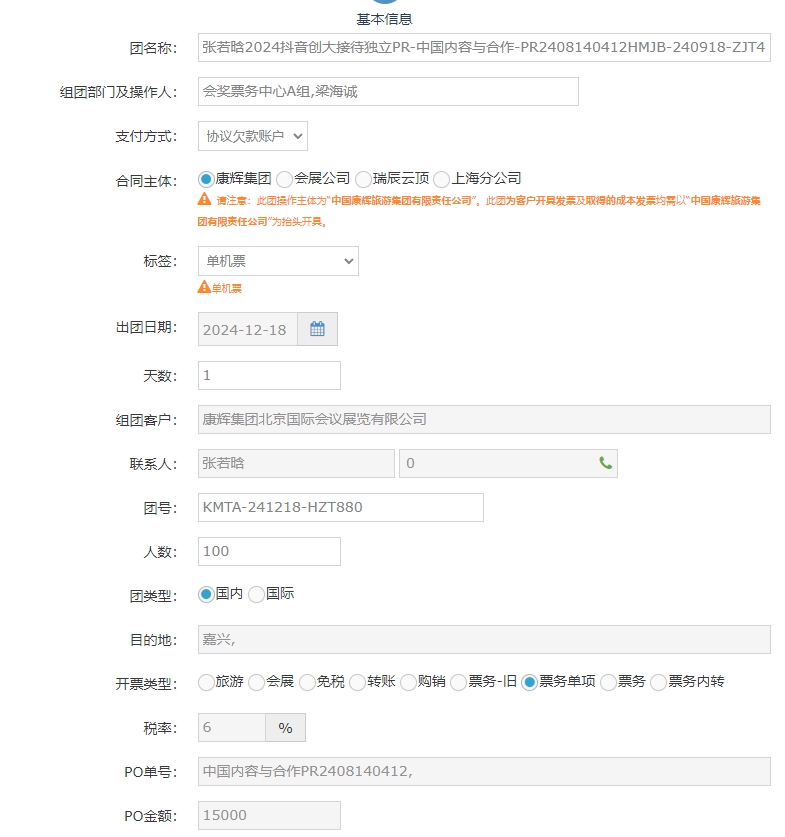Choose 瑞辰云顶 as contract entity
The width and height of the screenshot is (785, 837).
pos(363,179)
